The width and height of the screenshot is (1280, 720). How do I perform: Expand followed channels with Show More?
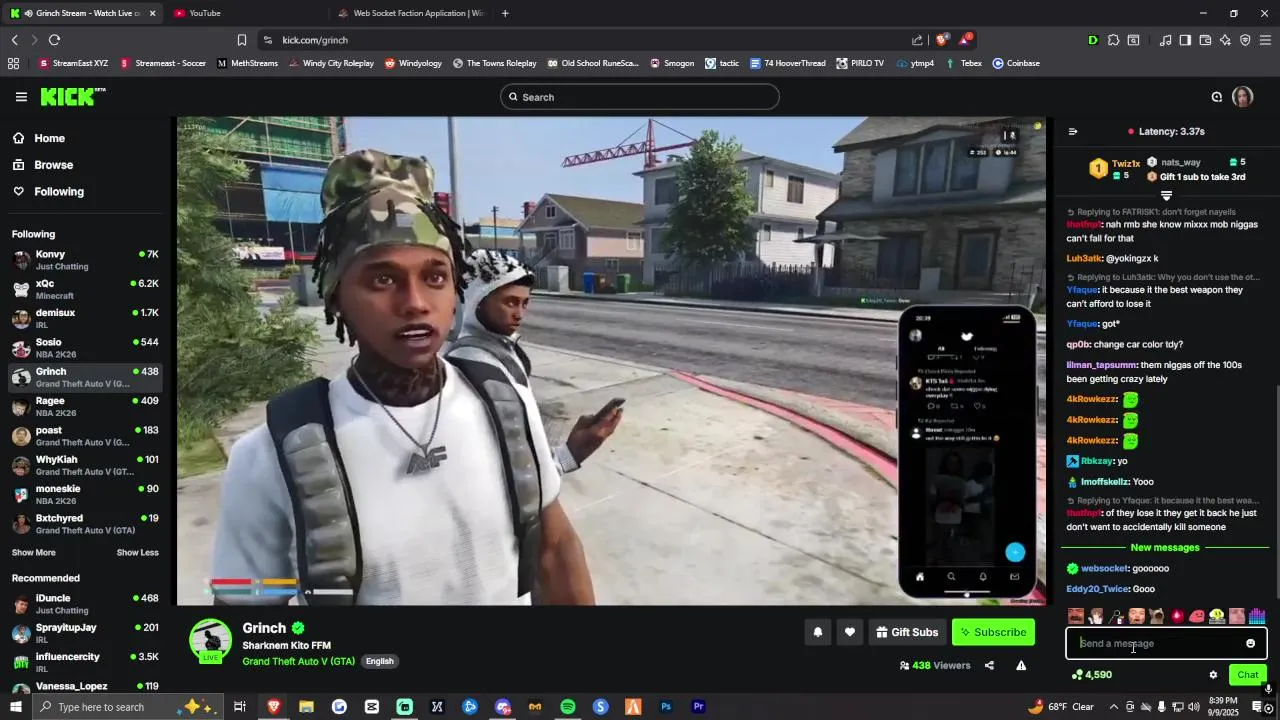[34, 553]
